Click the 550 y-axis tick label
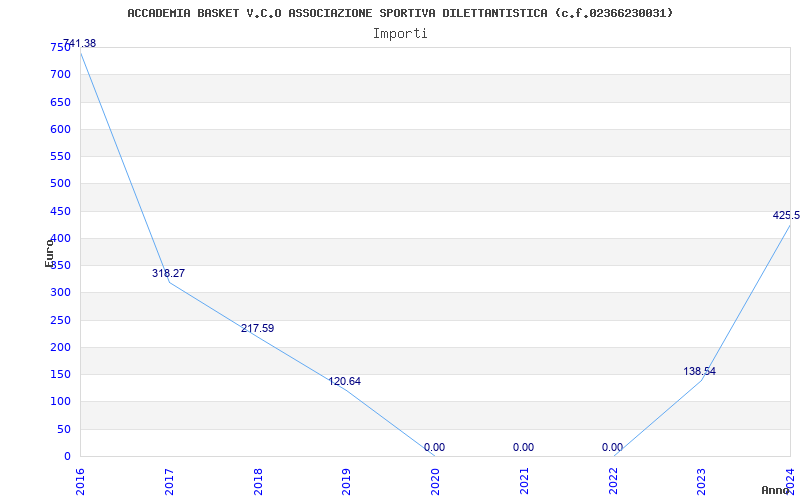 click(x=60, y=157)
